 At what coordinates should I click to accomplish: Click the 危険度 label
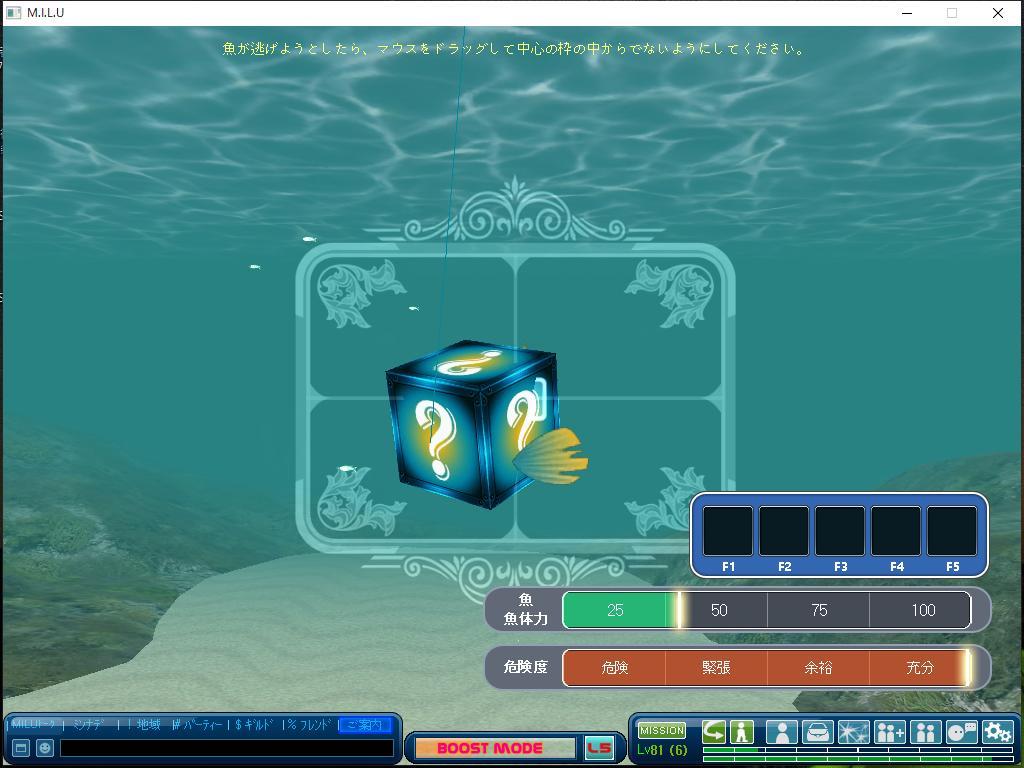(525, 667)
